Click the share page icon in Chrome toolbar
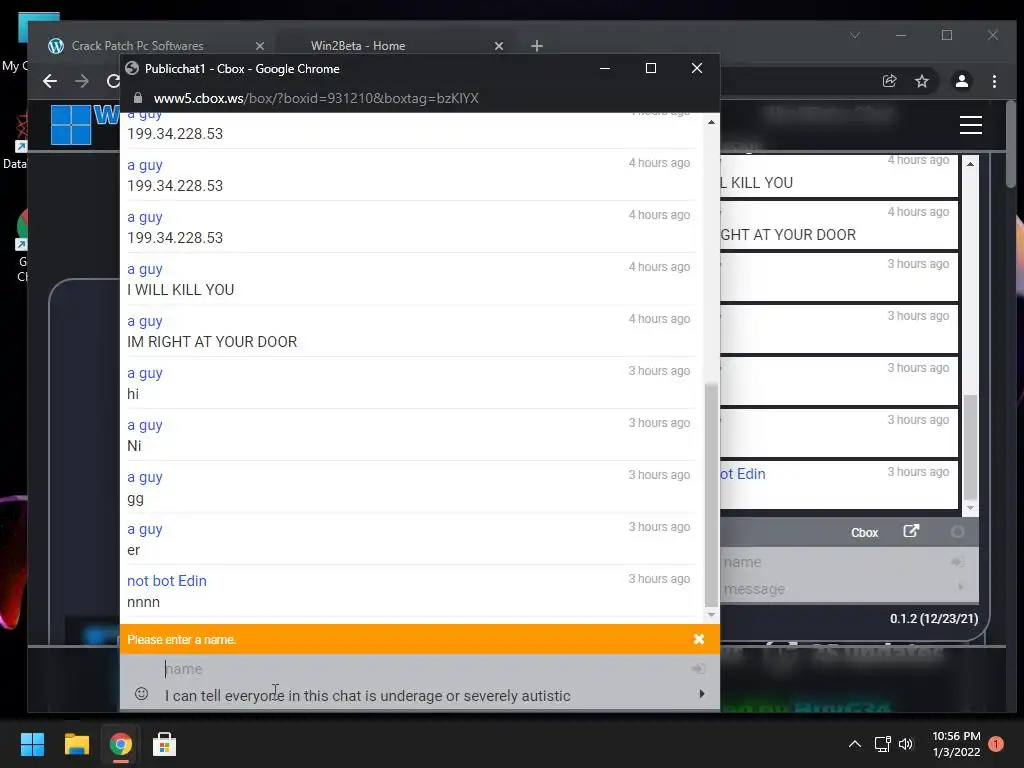Screen dimensions: 1024x768 [889, 81]
